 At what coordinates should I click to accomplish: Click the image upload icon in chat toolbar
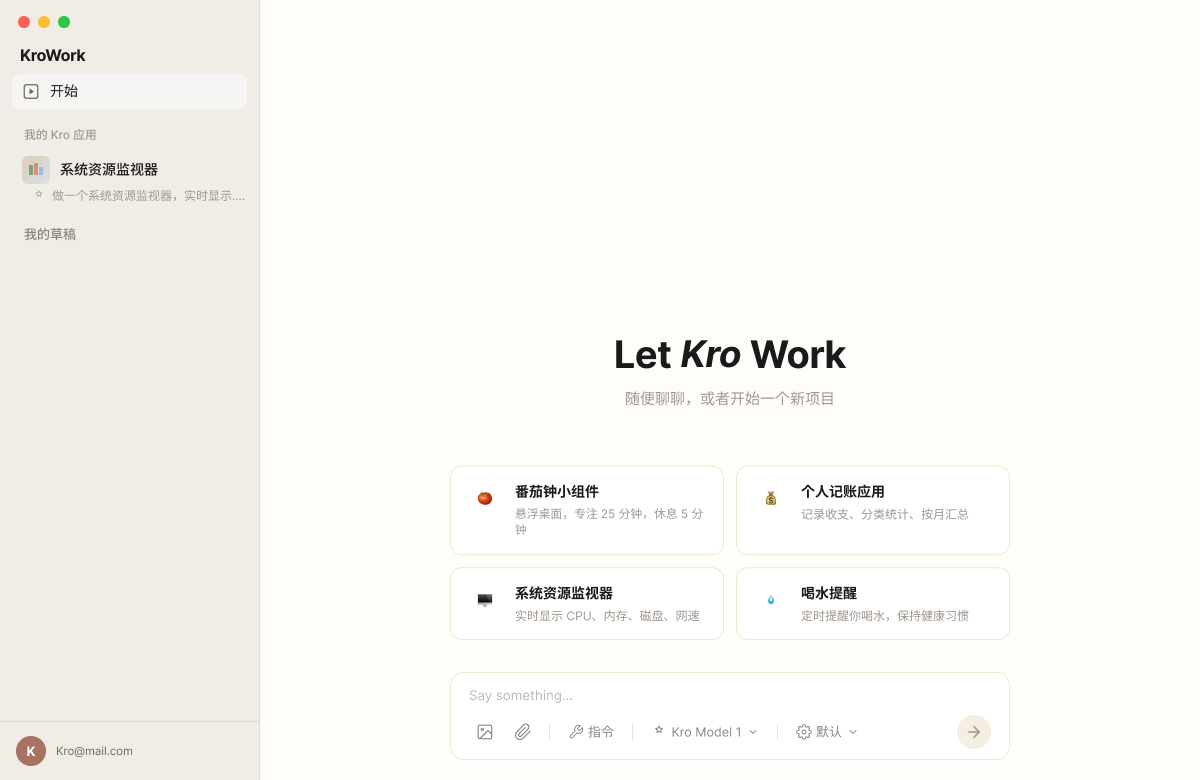tap(485, 731)
